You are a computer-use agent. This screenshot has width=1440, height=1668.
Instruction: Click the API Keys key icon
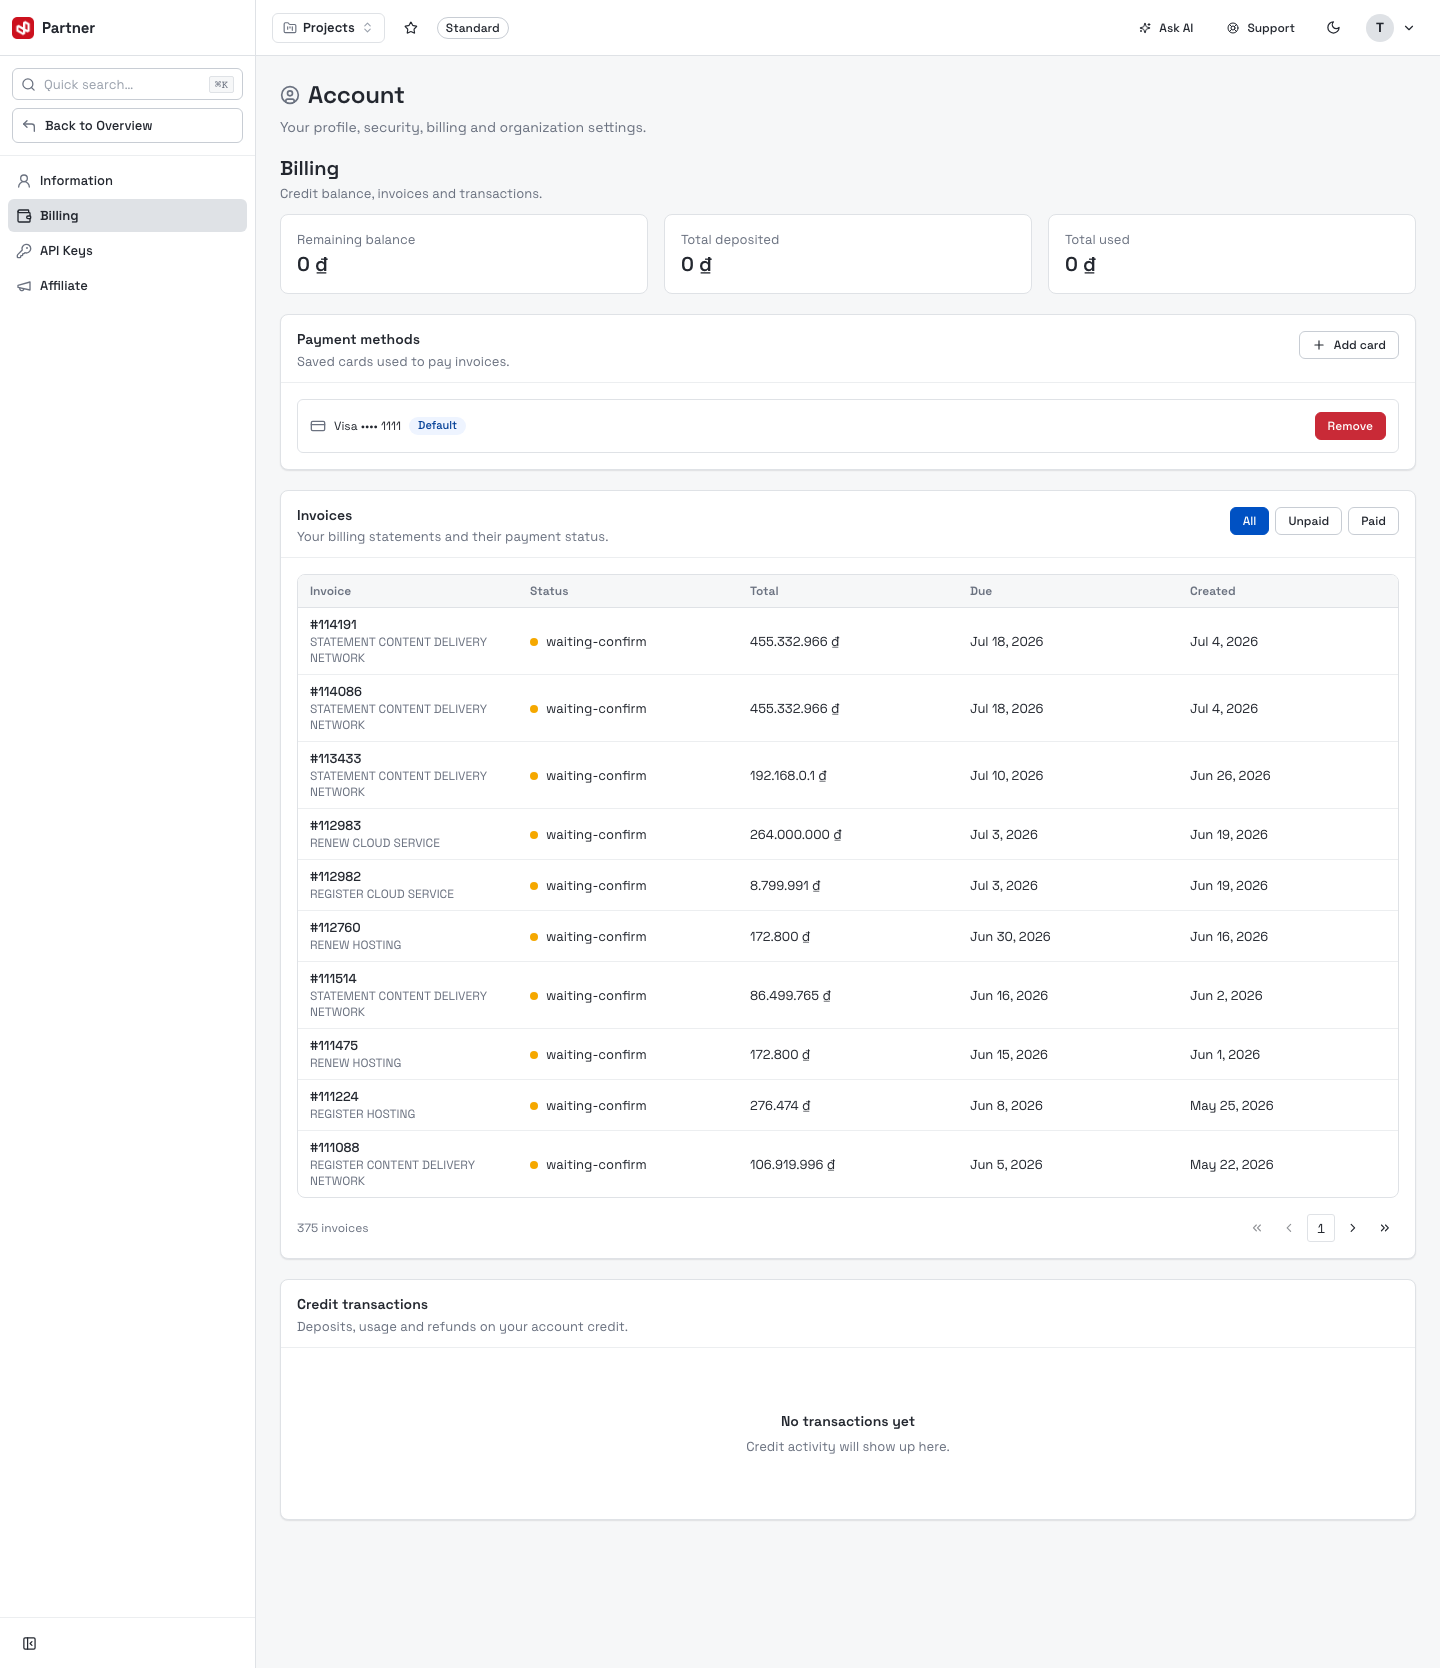(24, 251)
